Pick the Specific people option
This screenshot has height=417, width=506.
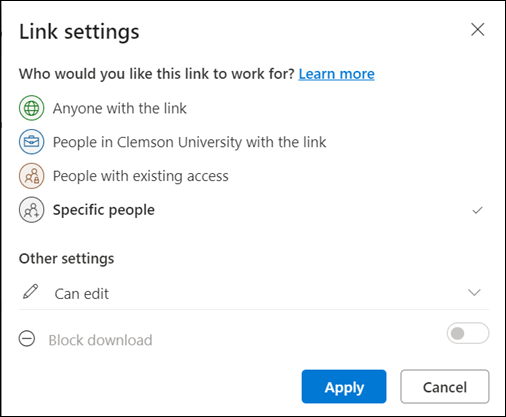click(252, 210)
